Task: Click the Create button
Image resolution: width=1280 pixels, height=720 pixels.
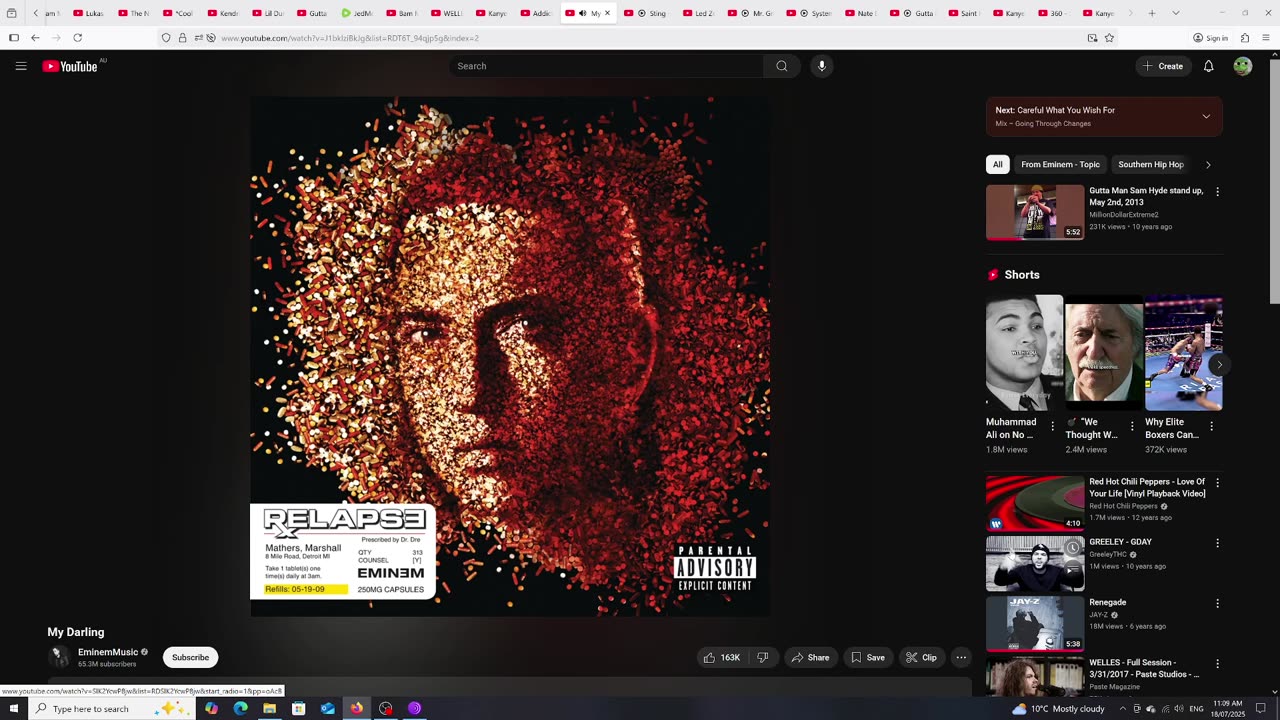Action: tap(1163, 66)
